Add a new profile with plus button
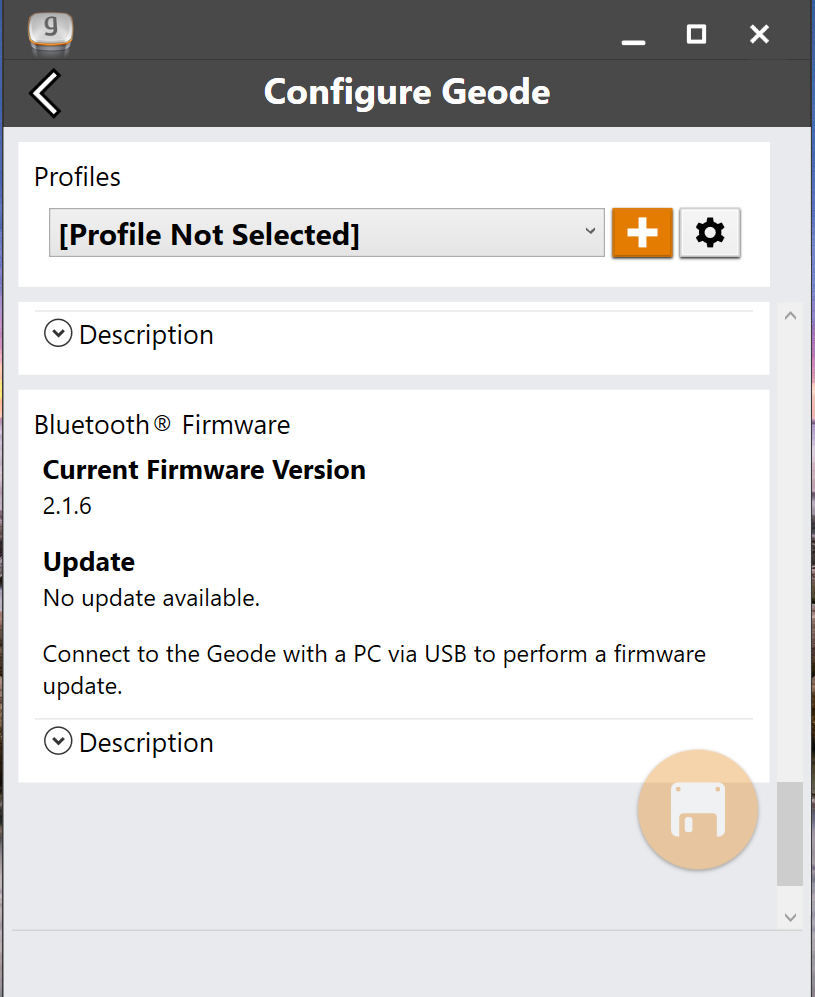The width and height of the screenshot is (815, 997). pyautogui.click(x=642, y=233)
